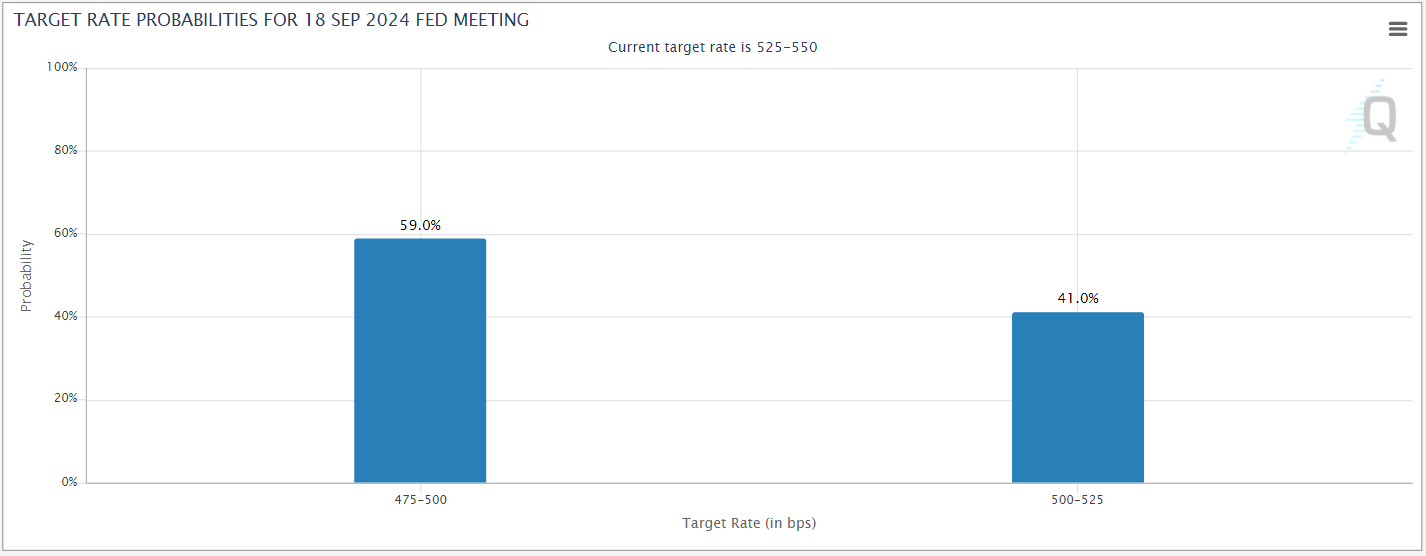
Task: Click the chart title about 18 Sep 2024 meeting
Action: click(272, 20)
